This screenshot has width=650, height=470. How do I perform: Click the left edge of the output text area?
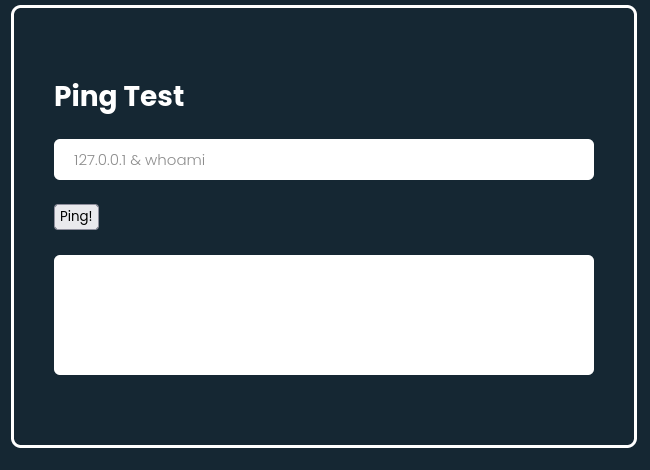[x=58, y=315]
